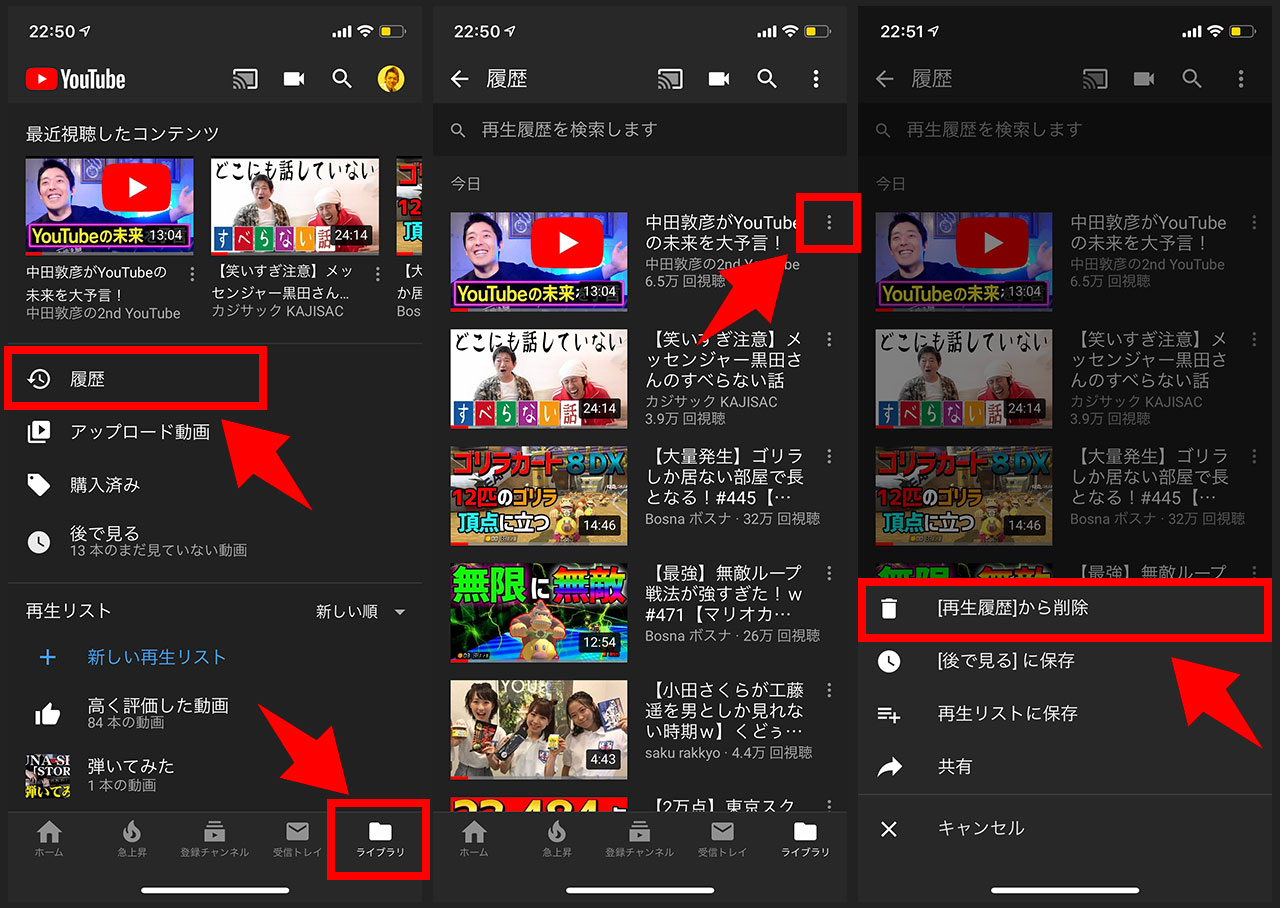Go back from 履歴 in middle screen
The image size is (1280, 908).
tap(459, 79)
